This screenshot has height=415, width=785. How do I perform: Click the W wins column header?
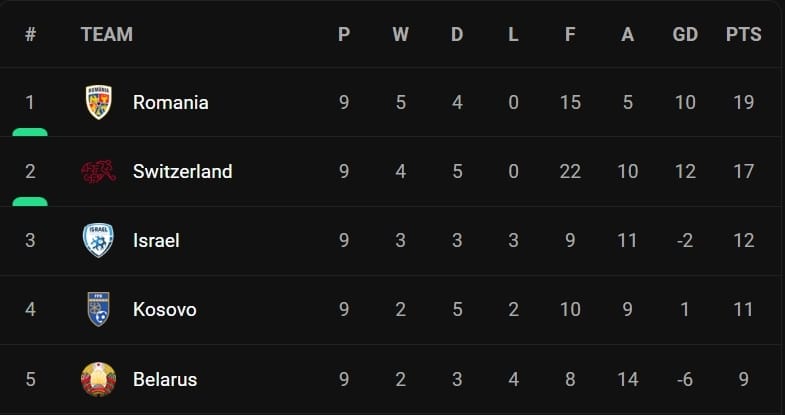pyautogui.click(x=400, y=34)
